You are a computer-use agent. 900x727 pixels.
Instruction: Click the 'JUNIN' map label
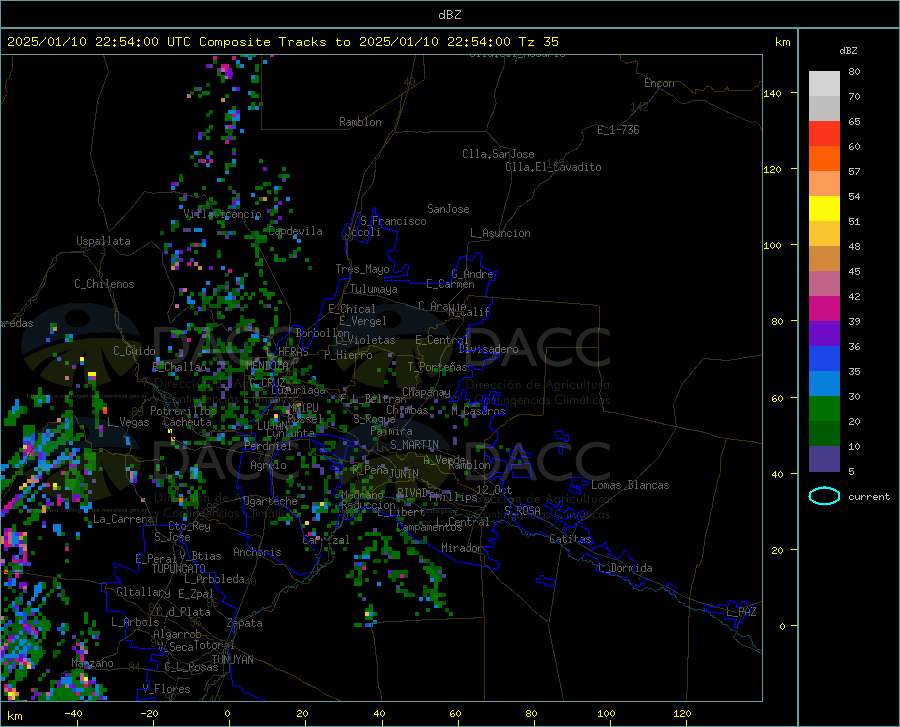(x=404, y=473)
